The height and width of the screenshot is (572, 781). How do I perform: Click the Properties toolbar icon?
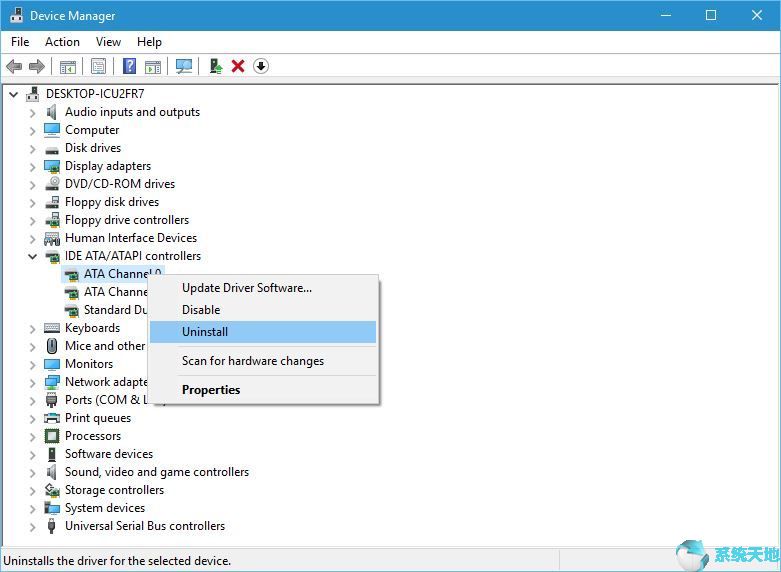coord(98,66)
